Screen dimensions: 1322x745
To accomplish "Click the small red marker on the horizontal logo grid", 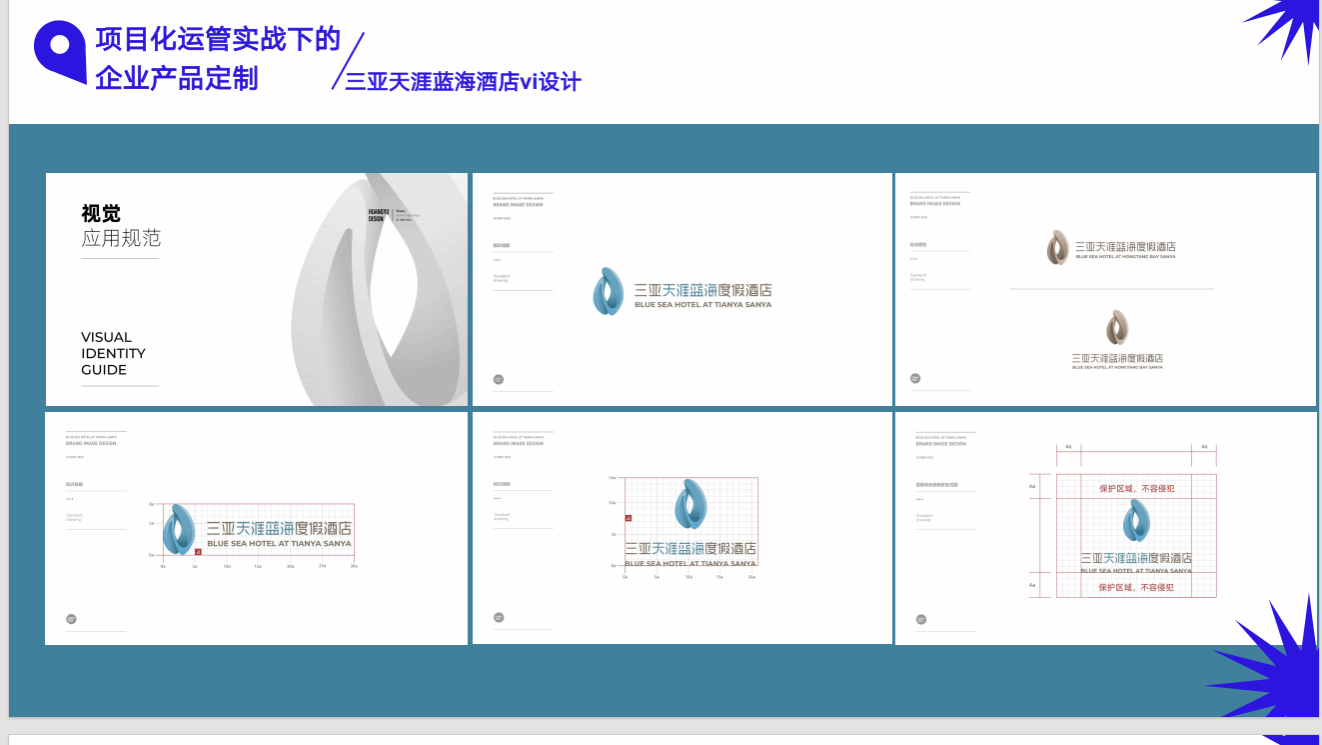I will tap(198, 551).
